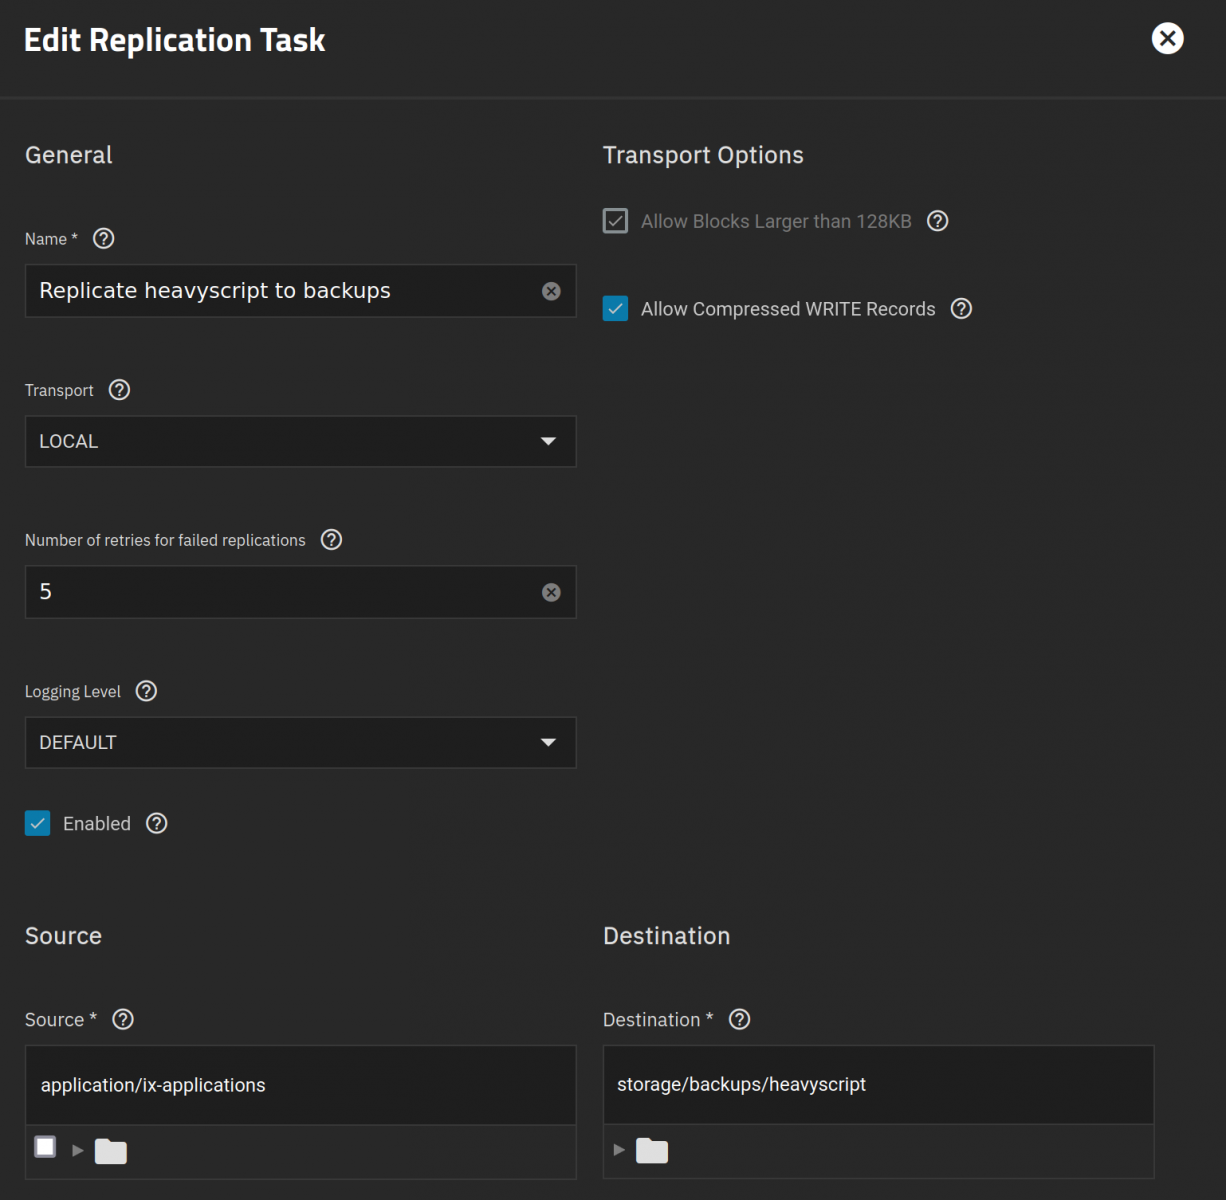Open Logging Level help icon

[146, 691]
